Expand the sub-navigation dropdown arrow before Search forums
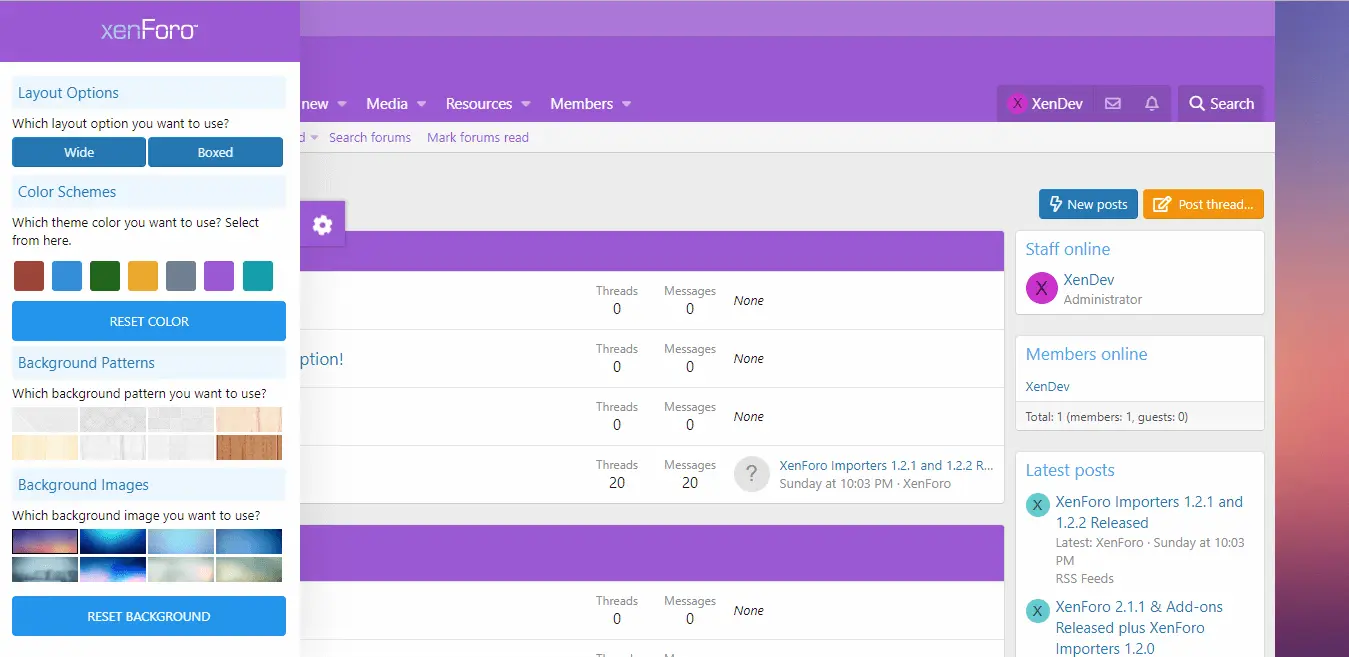1349x657 pixels. 314,137
